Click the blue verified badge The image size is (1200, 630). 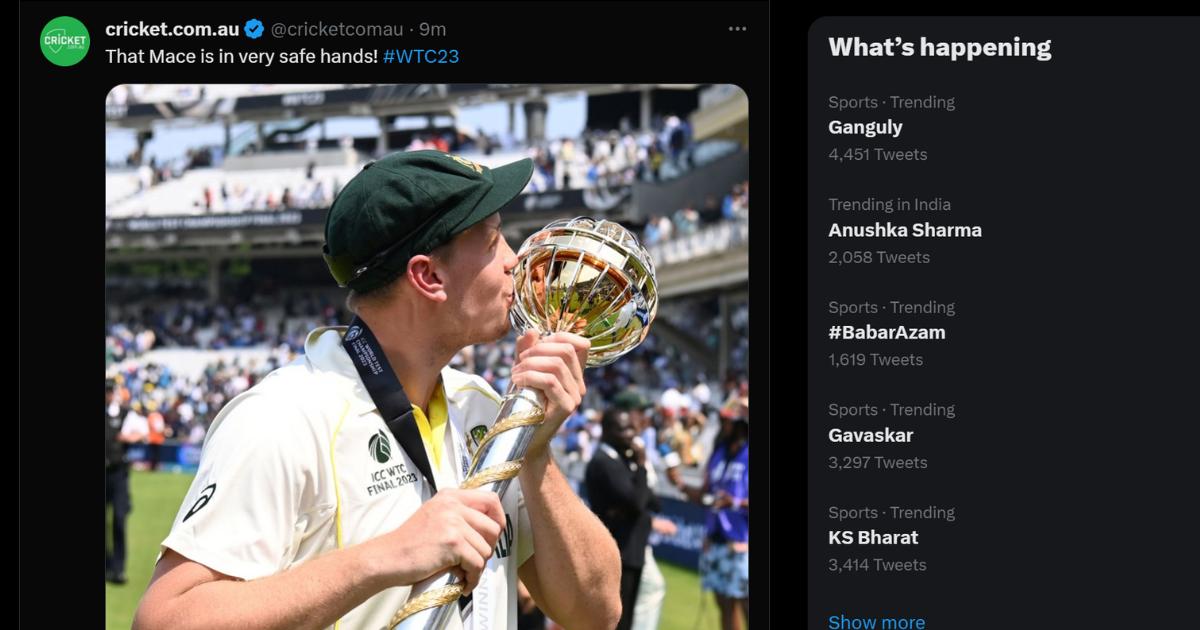(x=254, y=29)
